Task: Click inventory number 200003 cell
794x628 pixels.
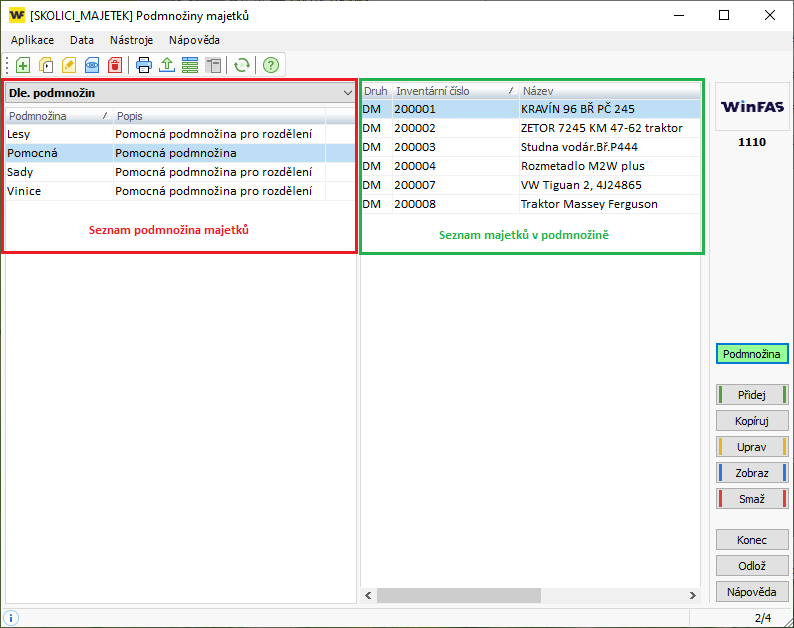Action: [x=456, y=147]
